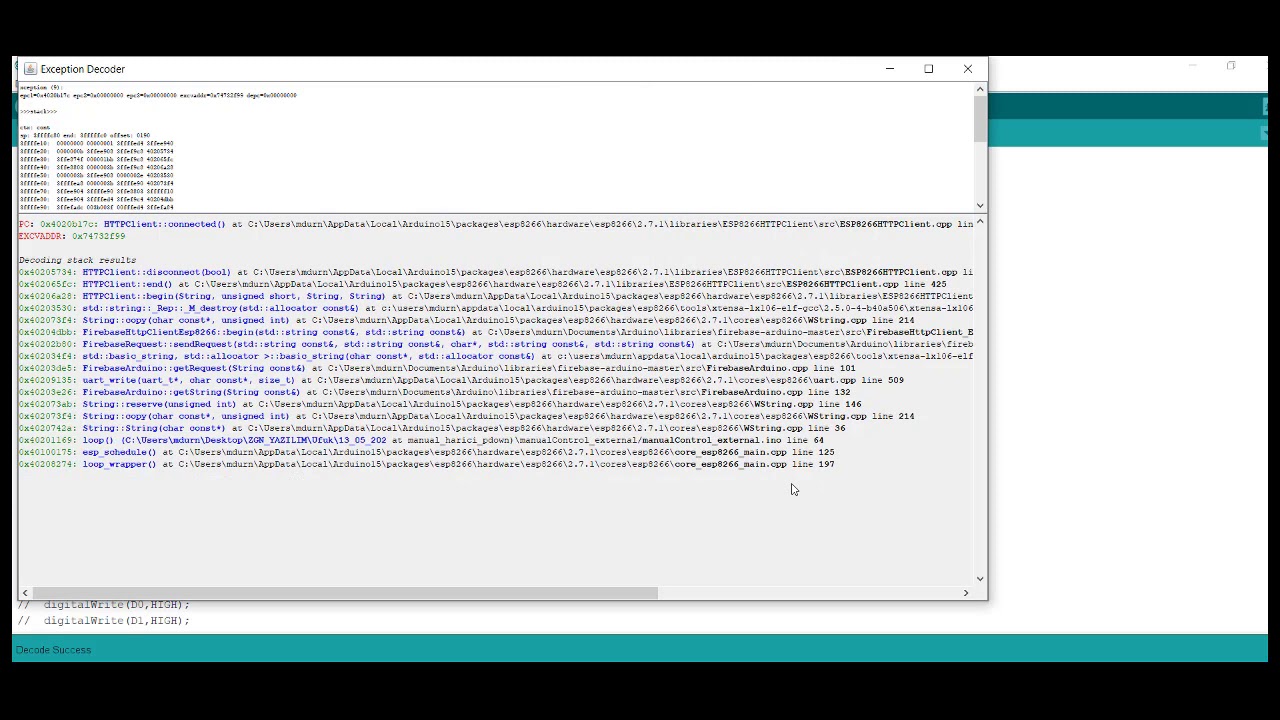Click the 'Decoding stack results' heading

click(x=77, y=260)
